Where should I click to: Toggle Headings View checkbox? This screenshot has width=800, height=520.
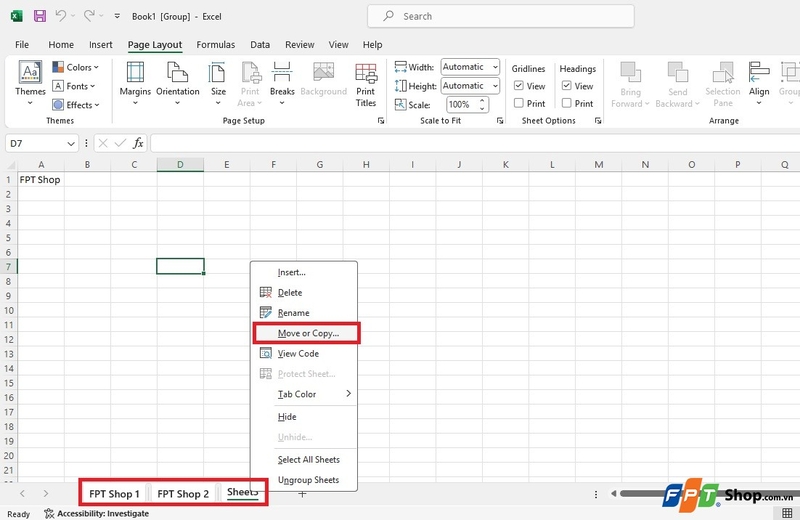(566, 86)
